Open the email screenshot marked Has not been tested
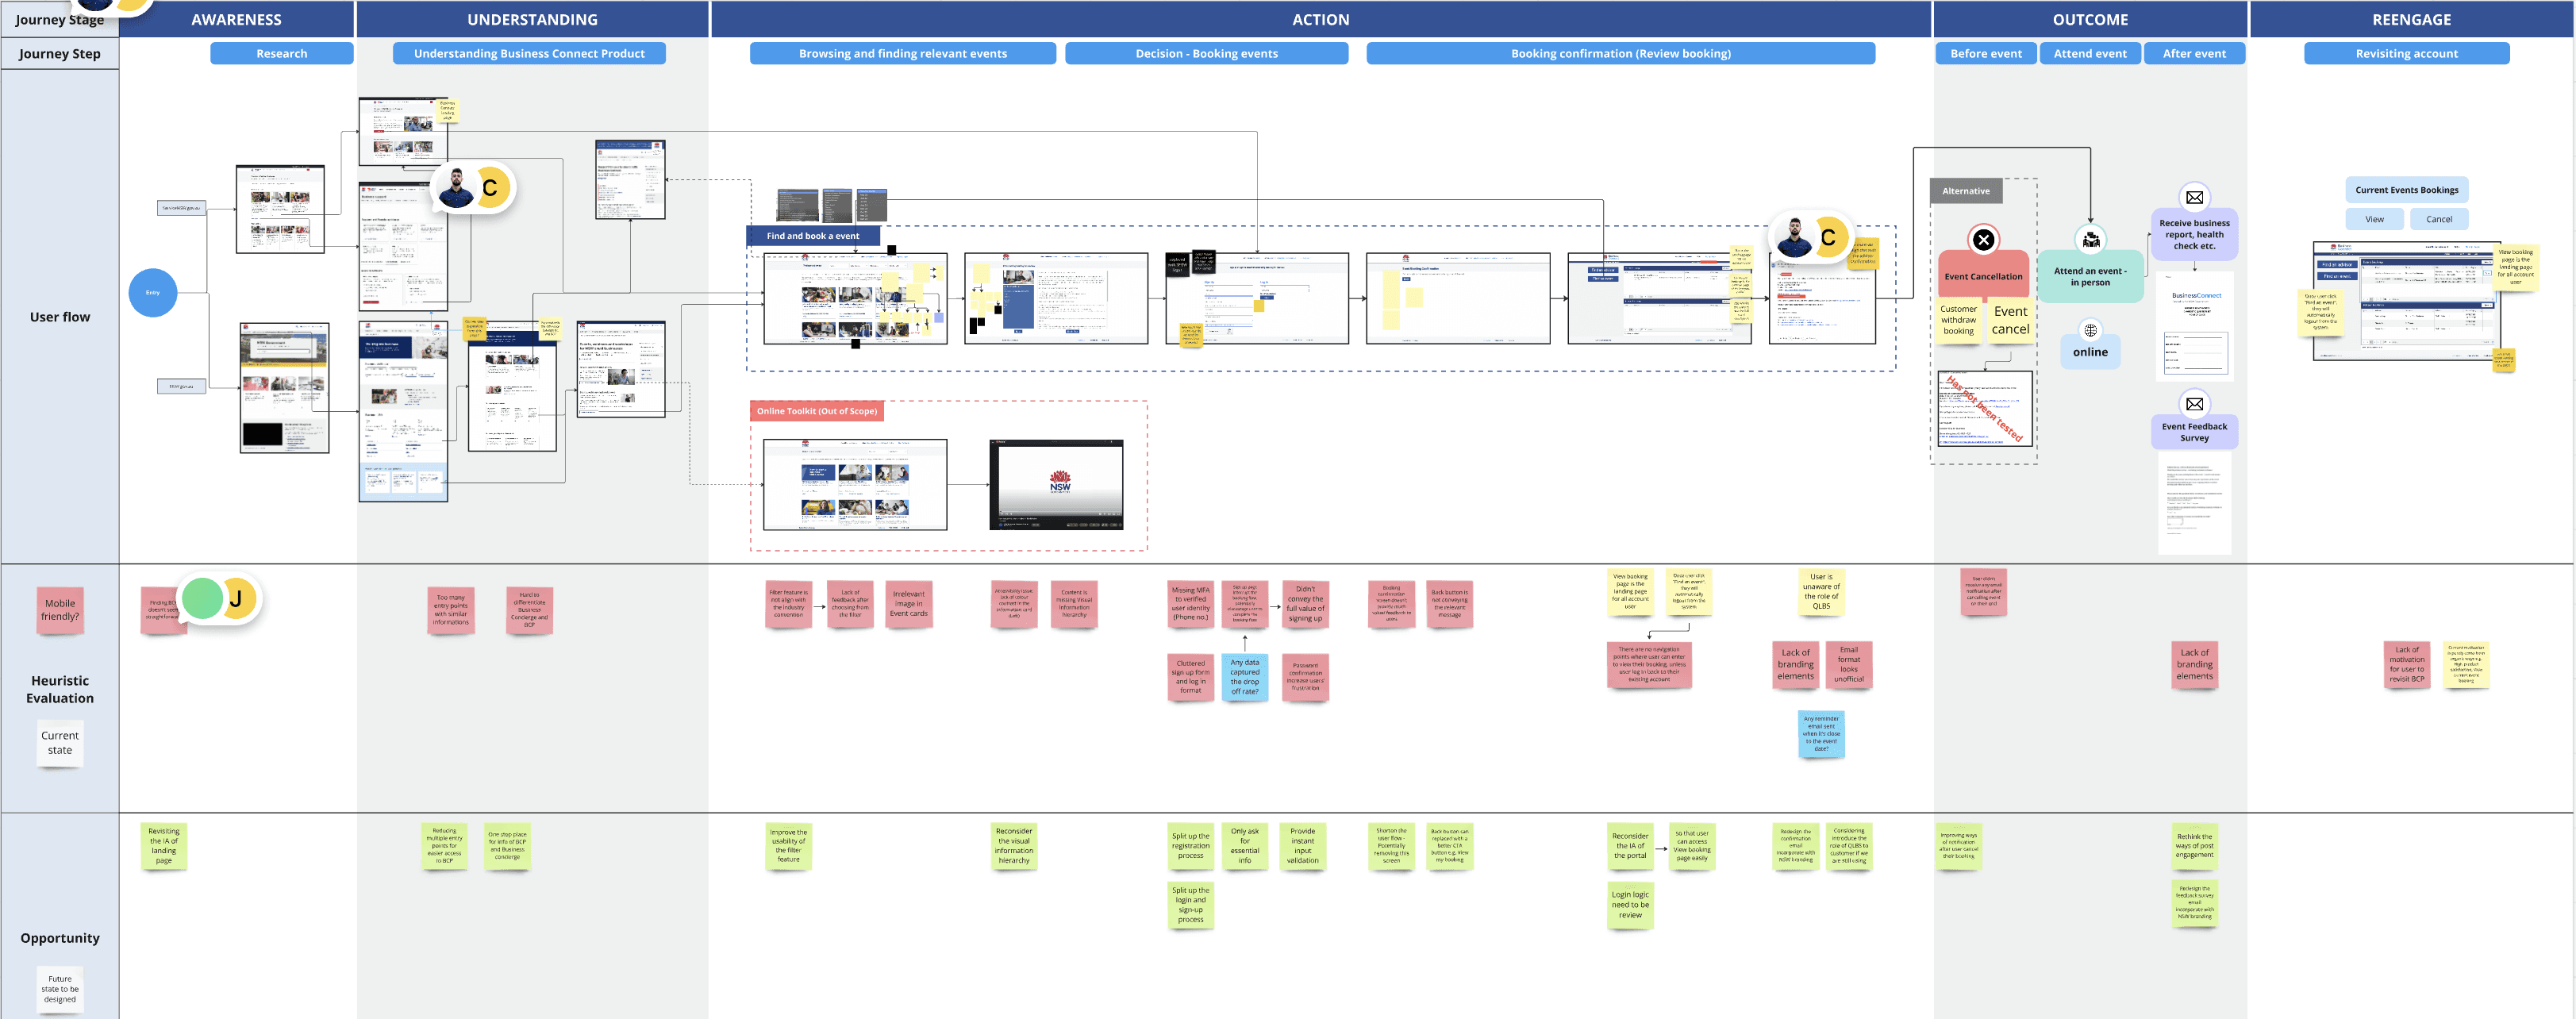 (x=1984, y=408)
